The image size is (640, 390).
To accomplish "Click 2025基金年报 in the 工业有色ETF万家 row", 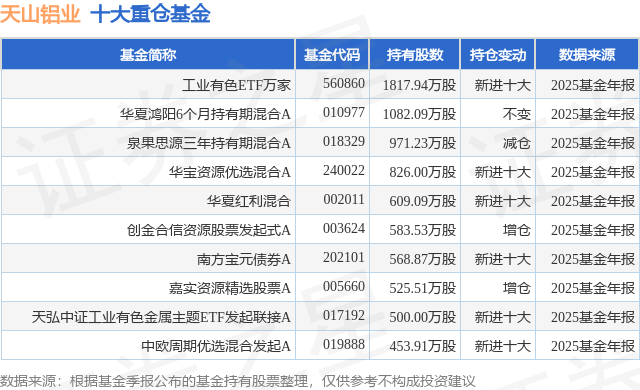I will (593, 85).
